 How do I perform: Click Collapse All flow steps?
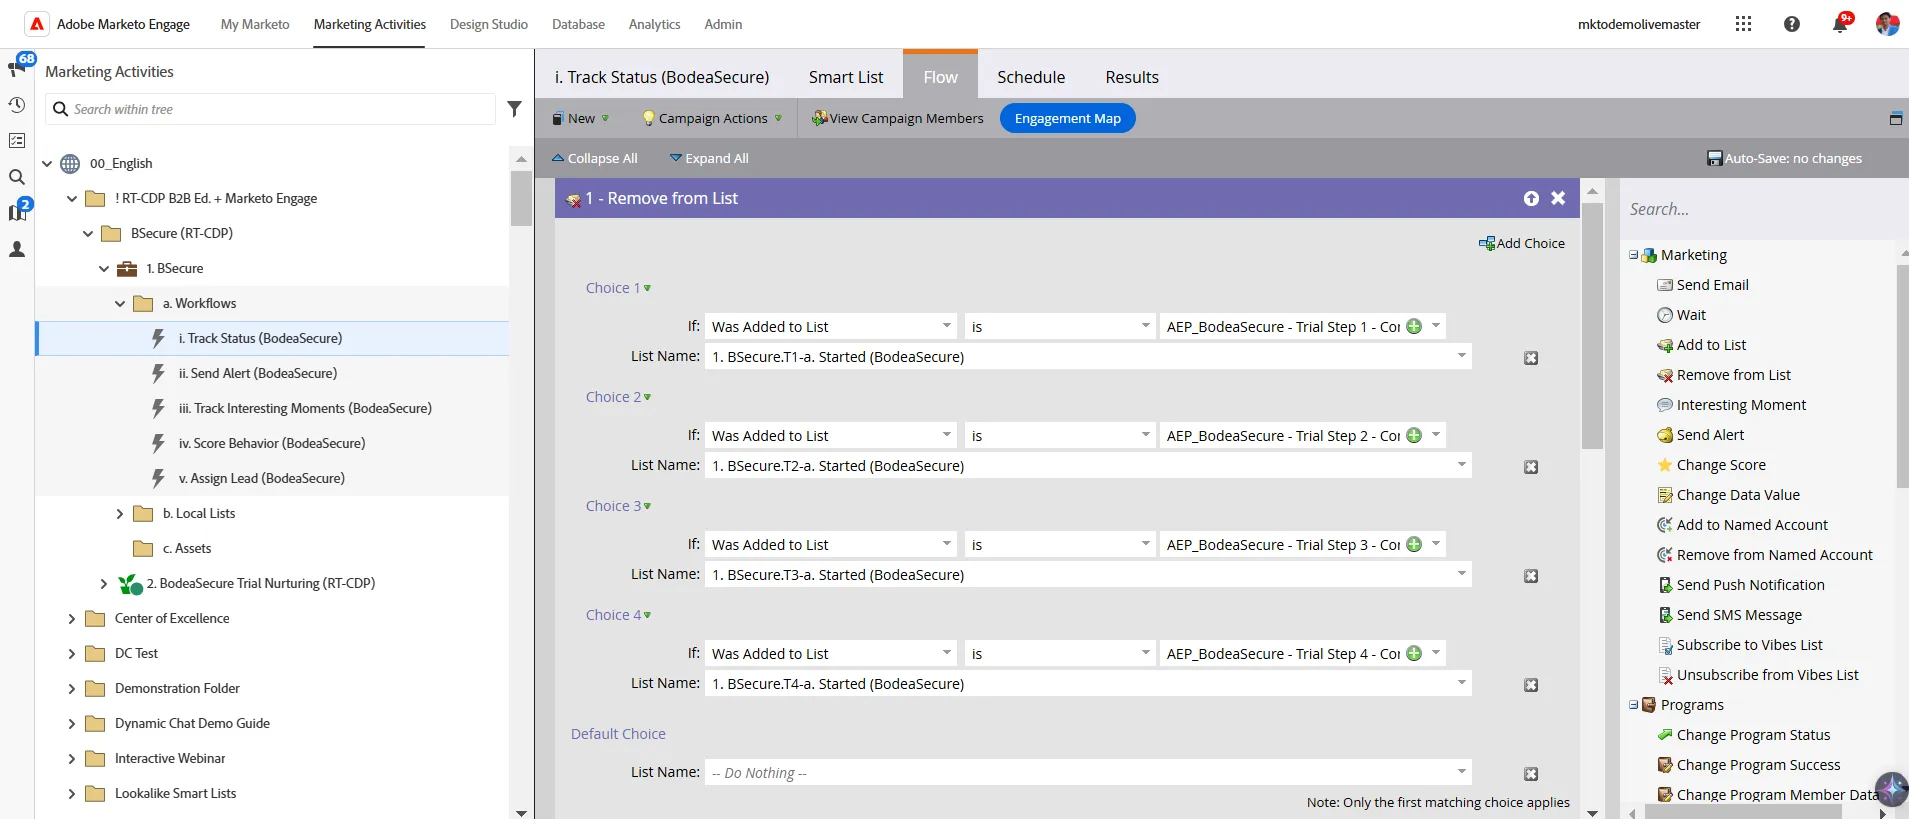point(595,158)
